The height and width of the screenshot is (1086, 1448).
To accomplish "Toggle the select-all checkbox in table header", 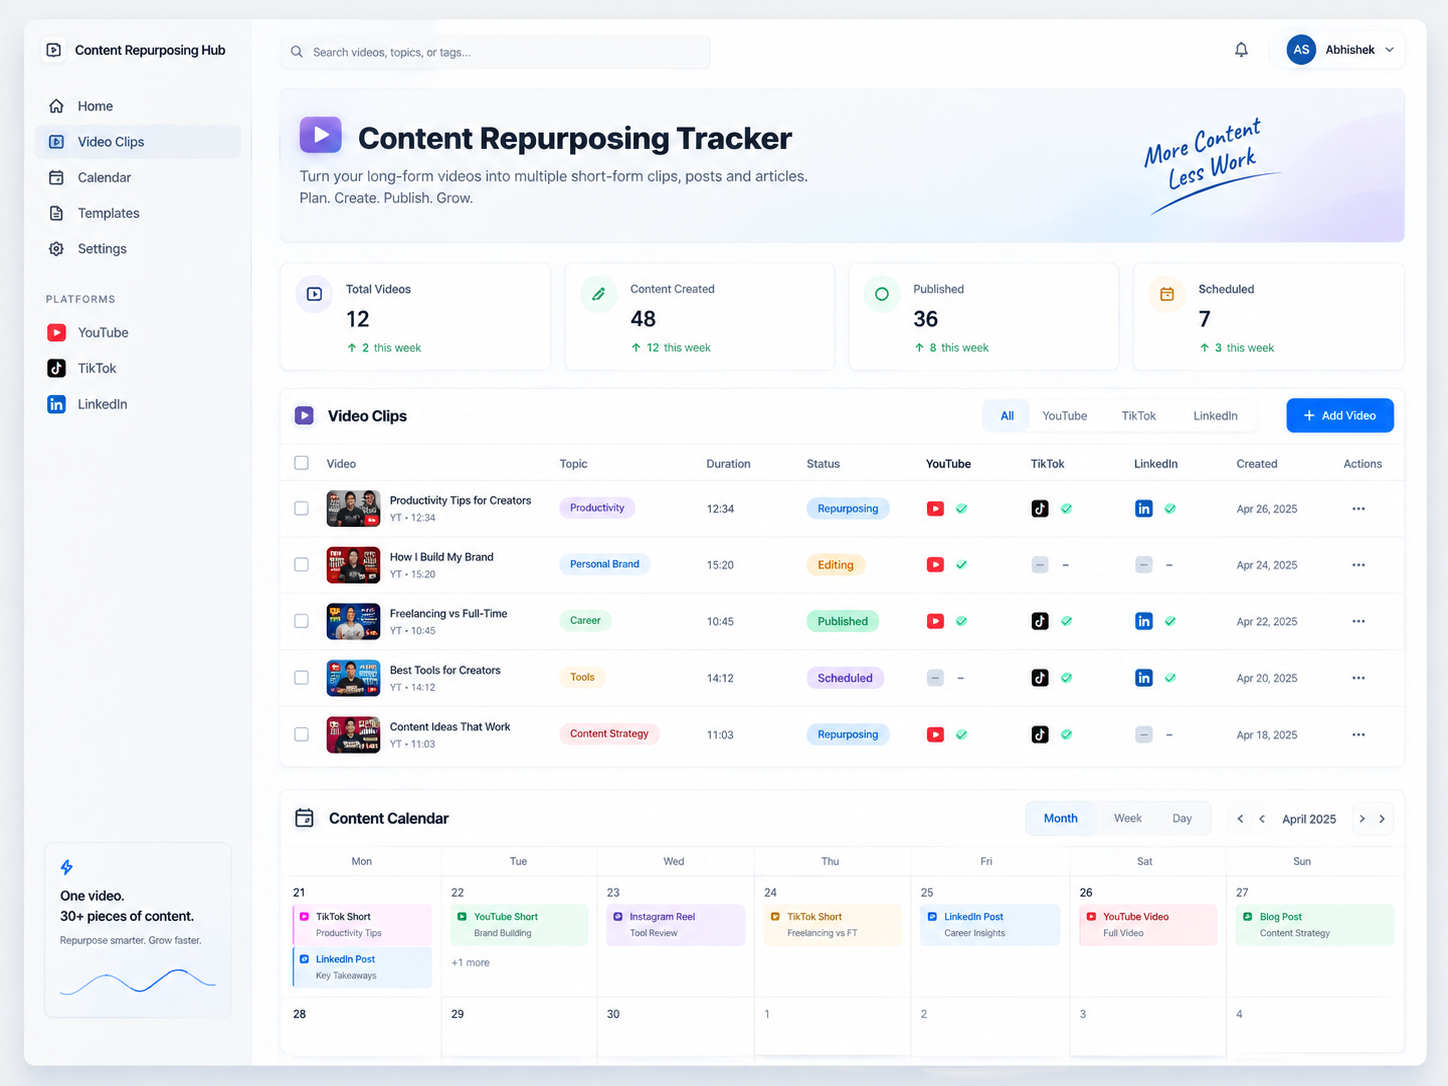I will tap(301, 463).
